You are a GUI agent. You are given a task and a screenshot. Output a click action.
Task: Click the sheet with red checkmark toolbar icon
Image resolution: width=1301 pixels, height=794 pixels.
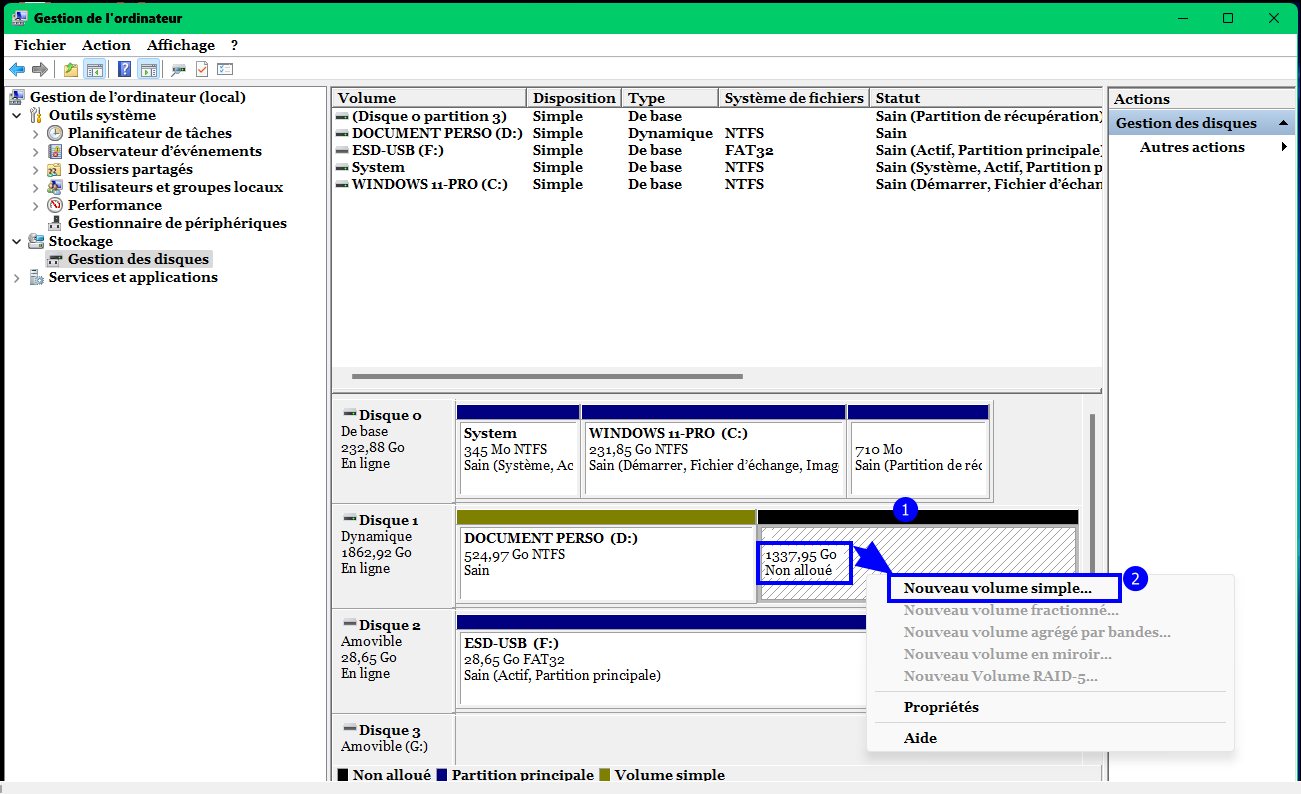(202, 69)
